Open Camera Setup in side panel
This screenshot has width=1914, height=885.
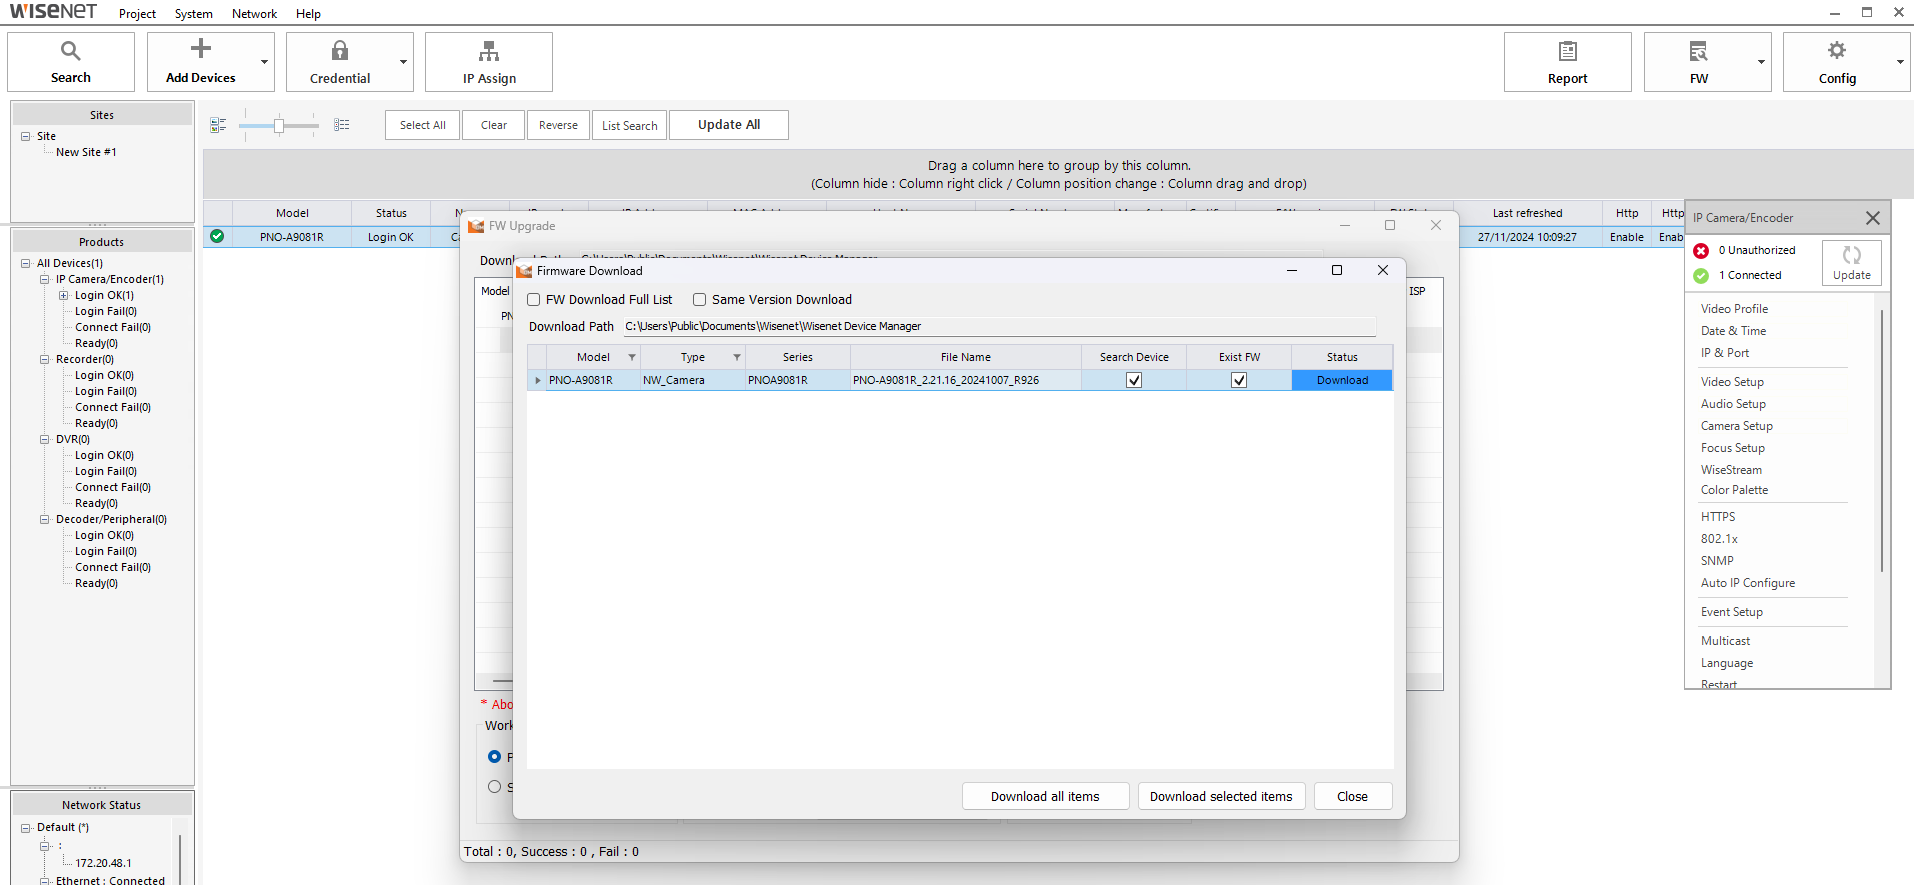click(x=1736, y=426)
